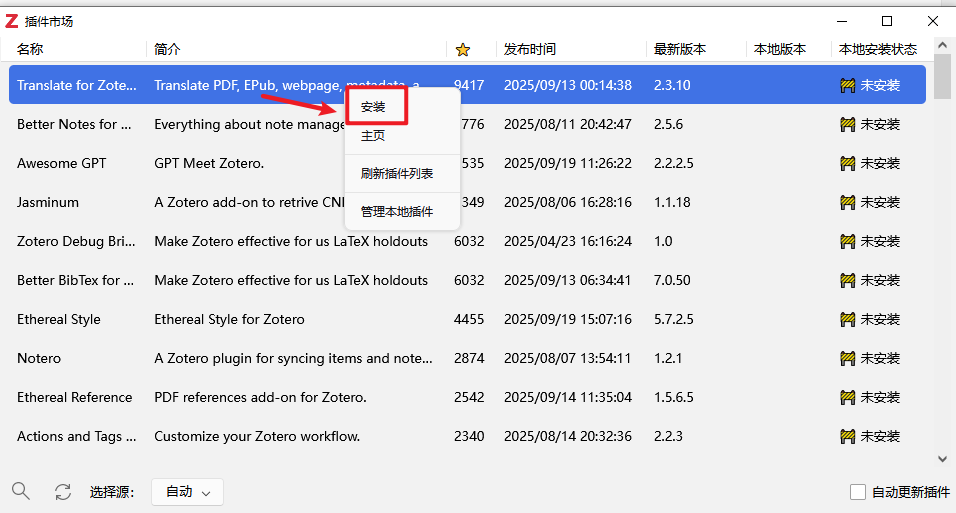Click not-installed status icon for Jasminum
Screen dimensions: 956x513
click(x=848, y=202)
